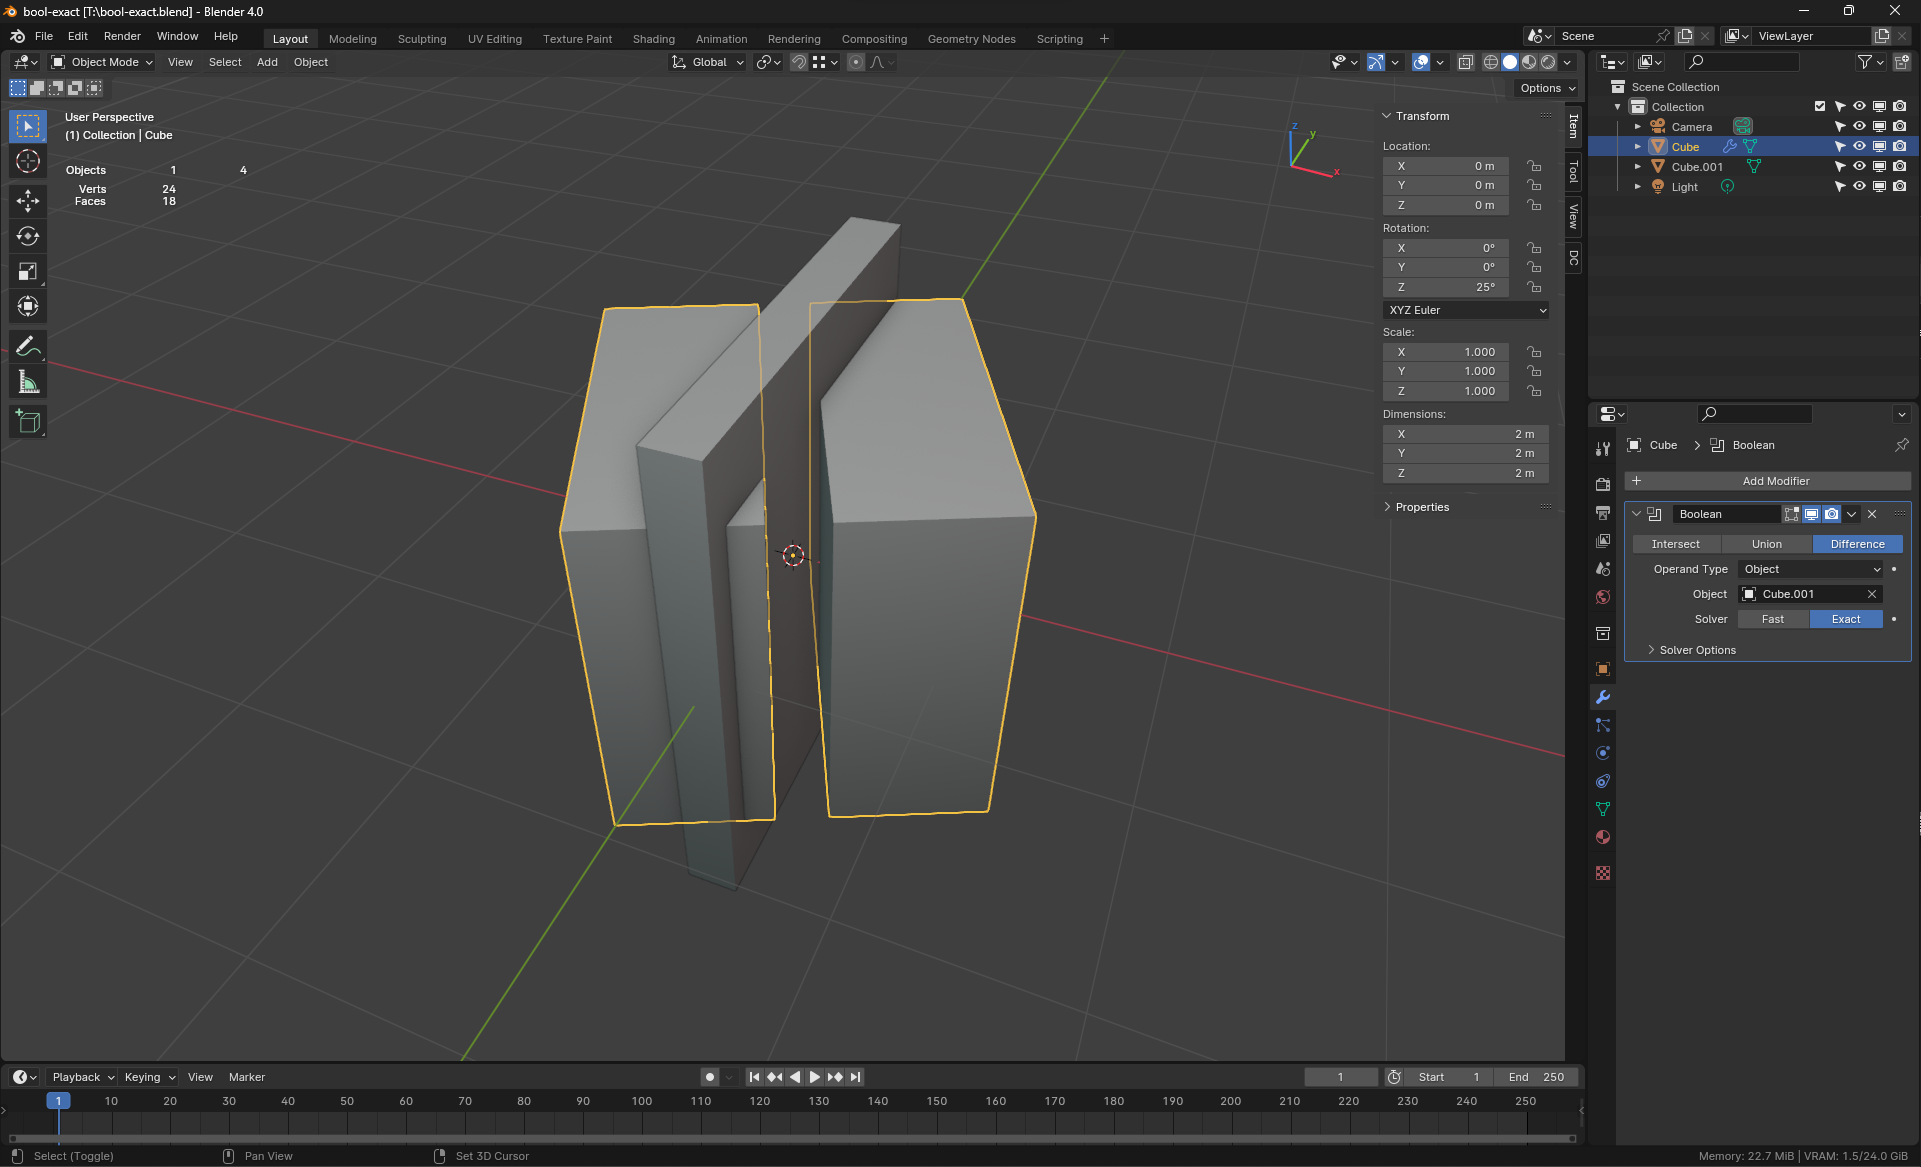Open the Global transform orientation dropdown
The image size is (1921, 1167).
point(708,62)
